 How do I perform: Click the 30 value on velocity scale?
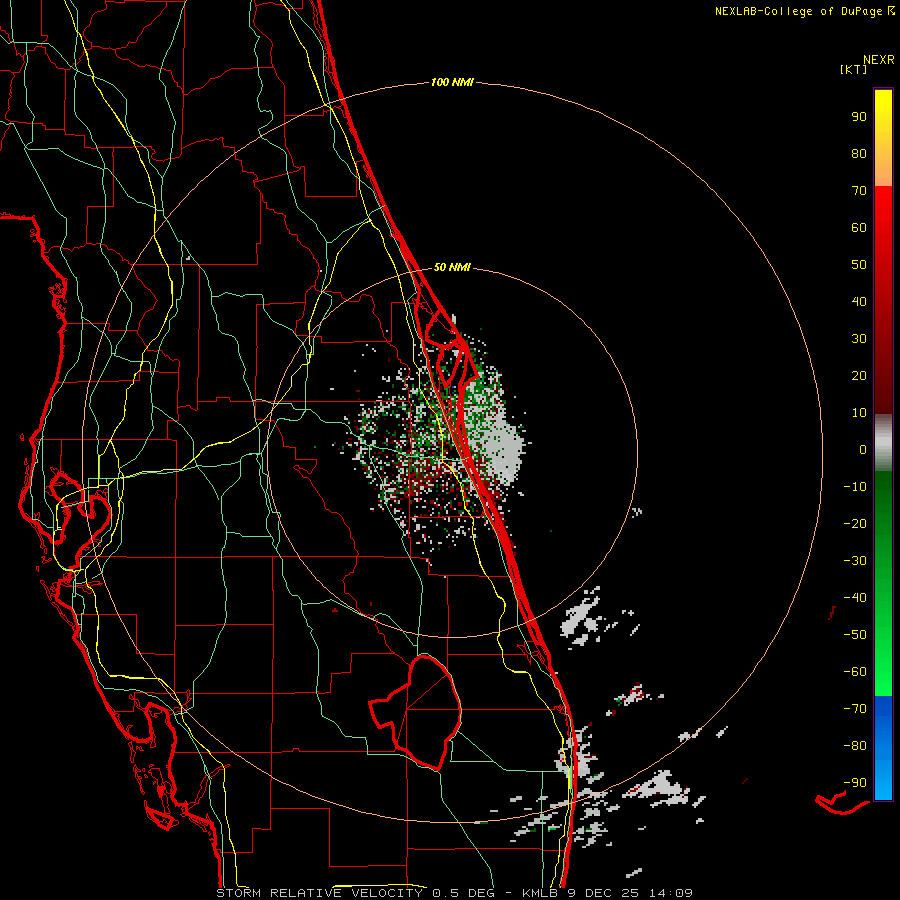(x=859, y=339)
